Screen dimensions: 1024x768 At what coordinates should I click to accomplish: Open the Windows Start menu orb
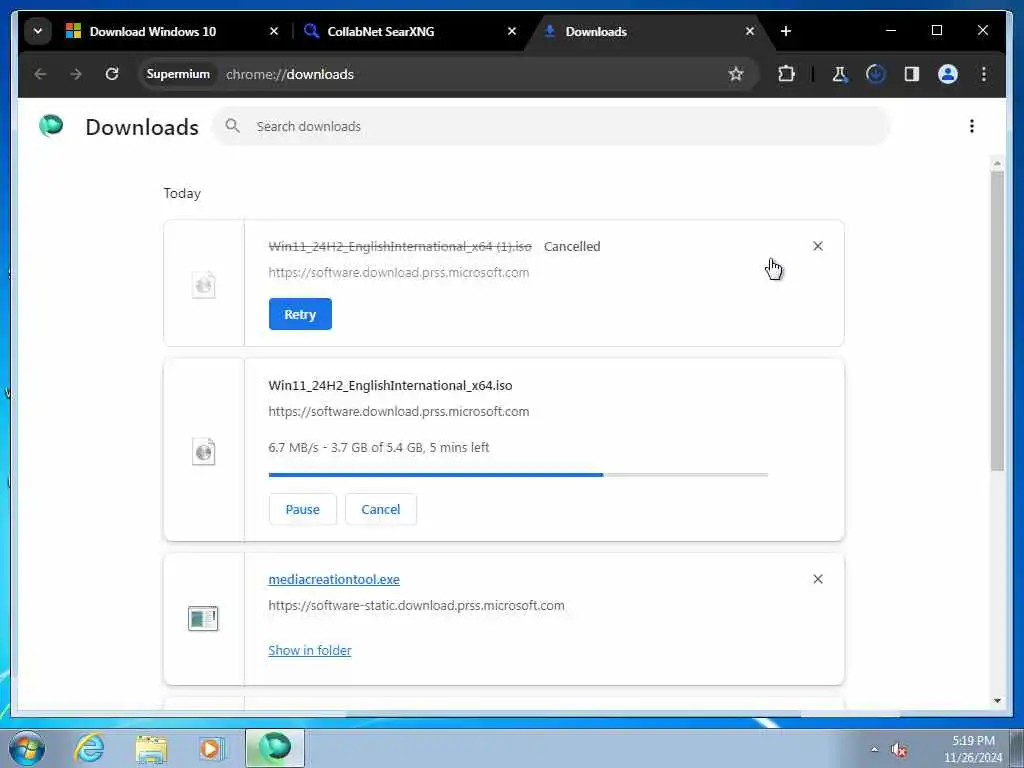[27, 748]
